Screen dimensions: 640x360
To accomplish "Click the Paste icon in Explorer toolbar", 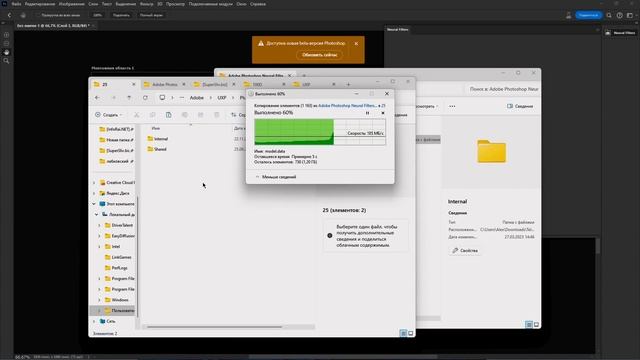I will click(x=169, y=115).
